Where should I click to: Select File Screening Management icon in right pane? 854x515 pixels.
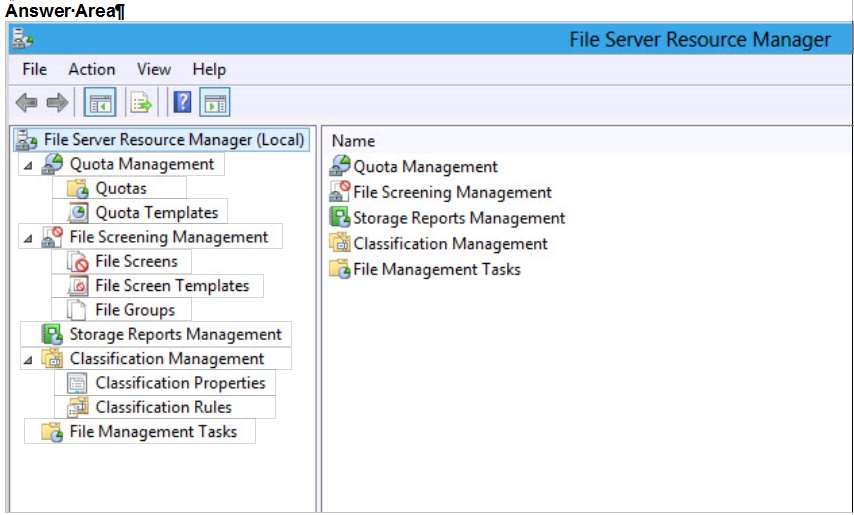340,192
